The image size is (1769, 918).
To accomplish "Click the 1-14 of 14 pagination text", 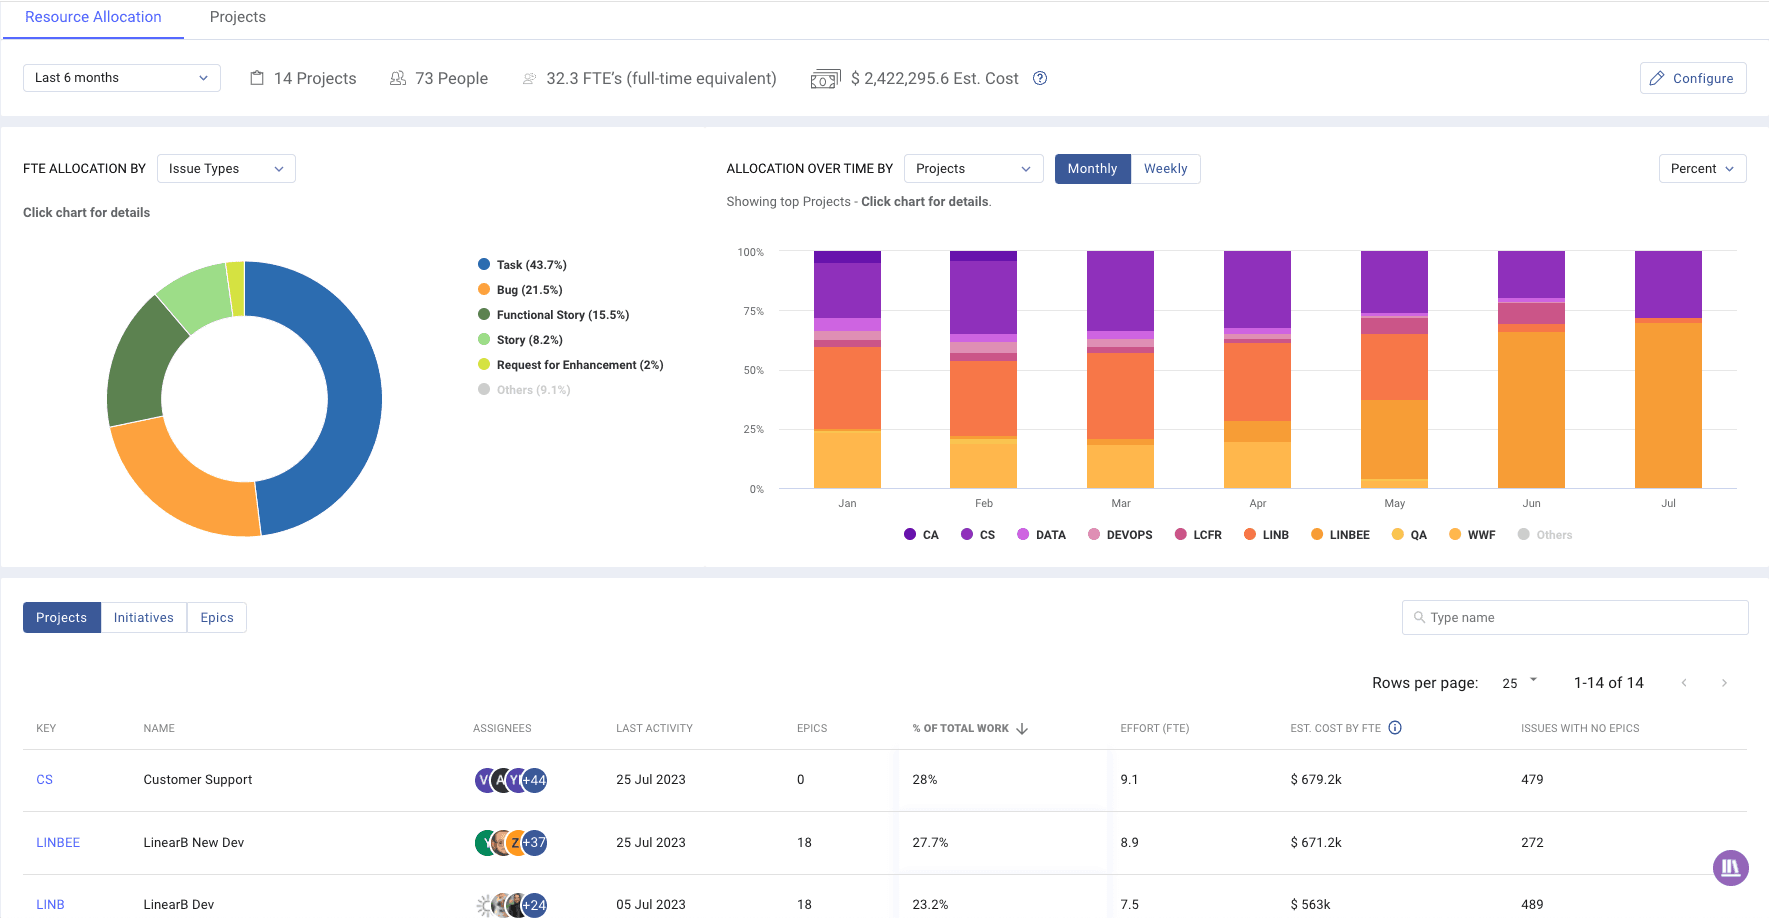I will tap(1608, 683).
